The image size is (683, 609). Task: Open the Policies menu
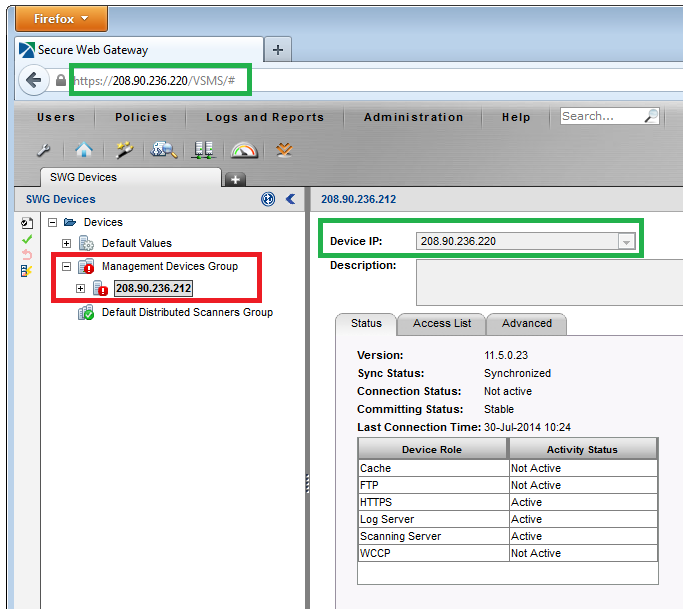pyautogui.click(x=141, y=117)
